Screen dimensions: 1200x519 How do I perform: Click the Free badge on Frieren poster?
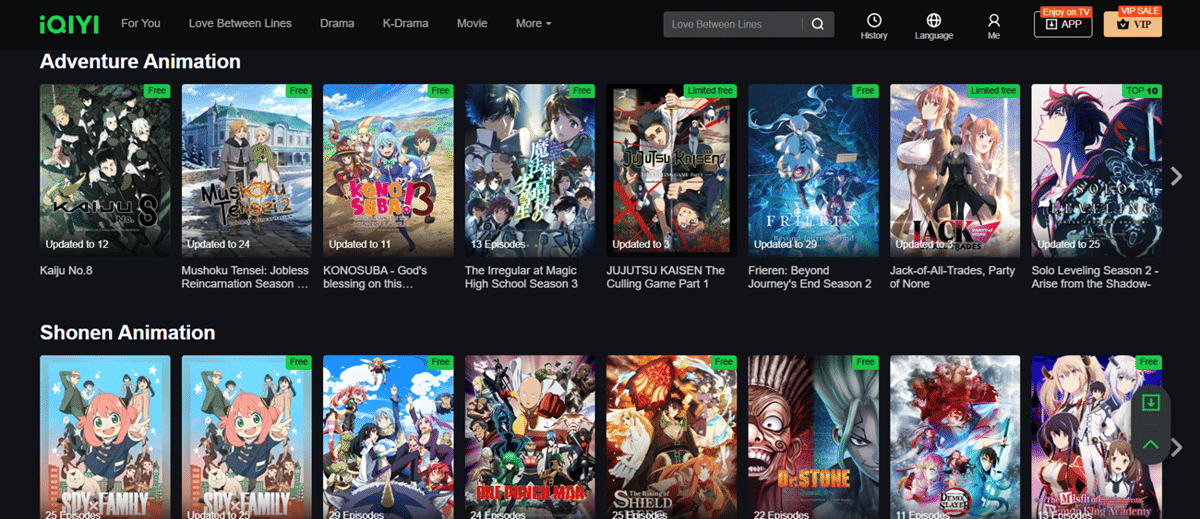click(866, 91)
